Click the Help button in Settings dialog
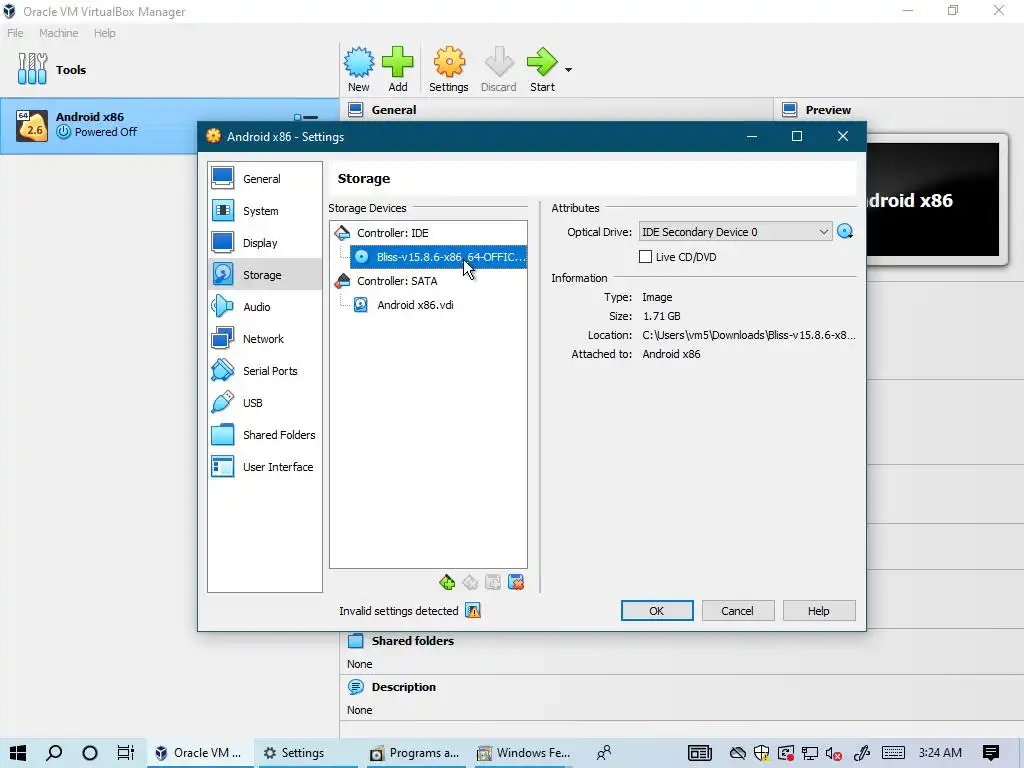Image resolution: width=1024 pixels, height=768 pixels. 819,611
